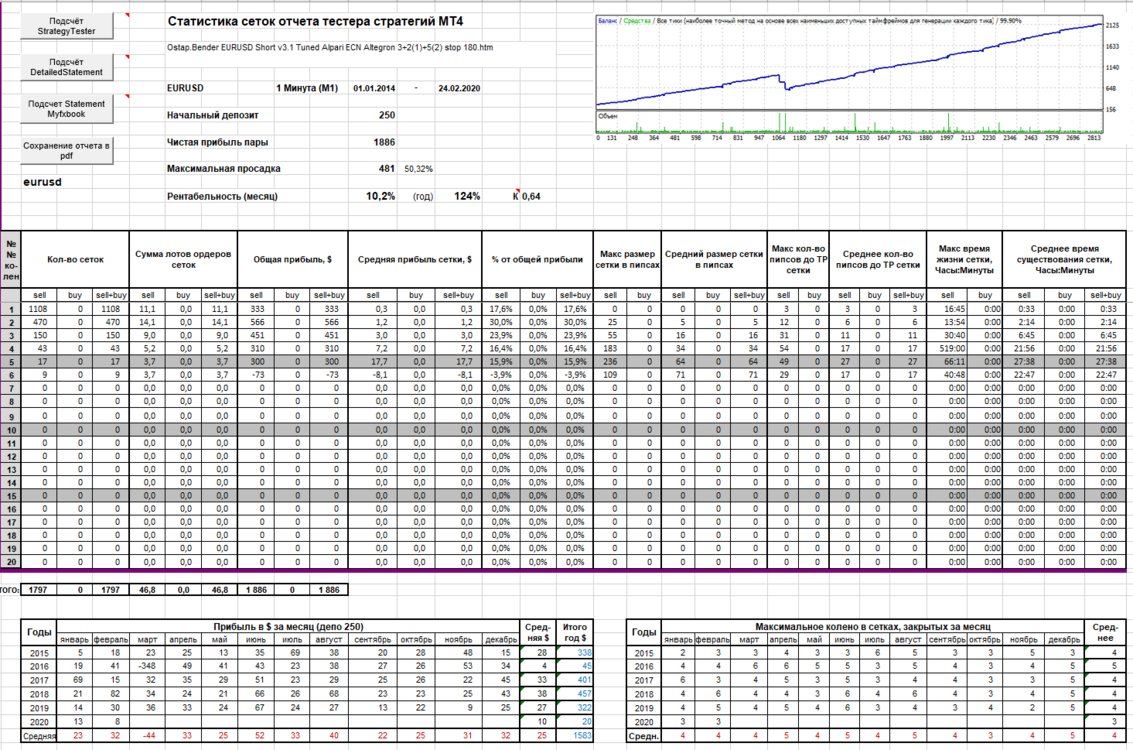Select the Прибыль в $ за месяц (депо 250) header
This screenshot has width=1133, height=750.
click(288, 626)
